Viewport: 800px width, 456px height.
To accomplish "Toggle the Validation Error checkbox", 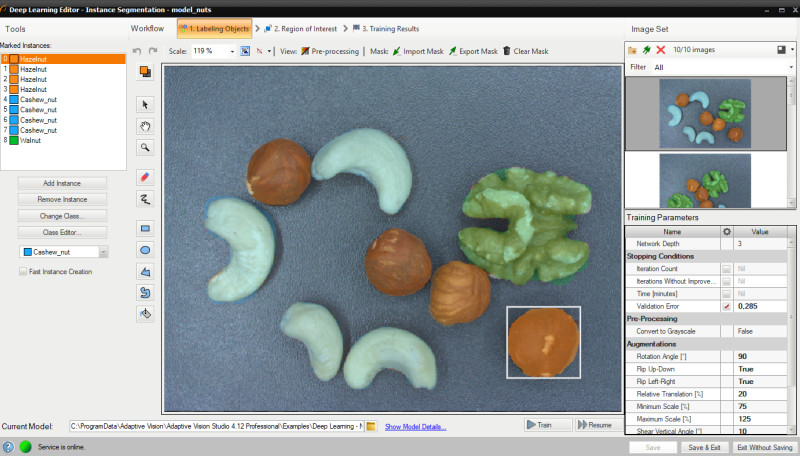I will coord(727,305).
